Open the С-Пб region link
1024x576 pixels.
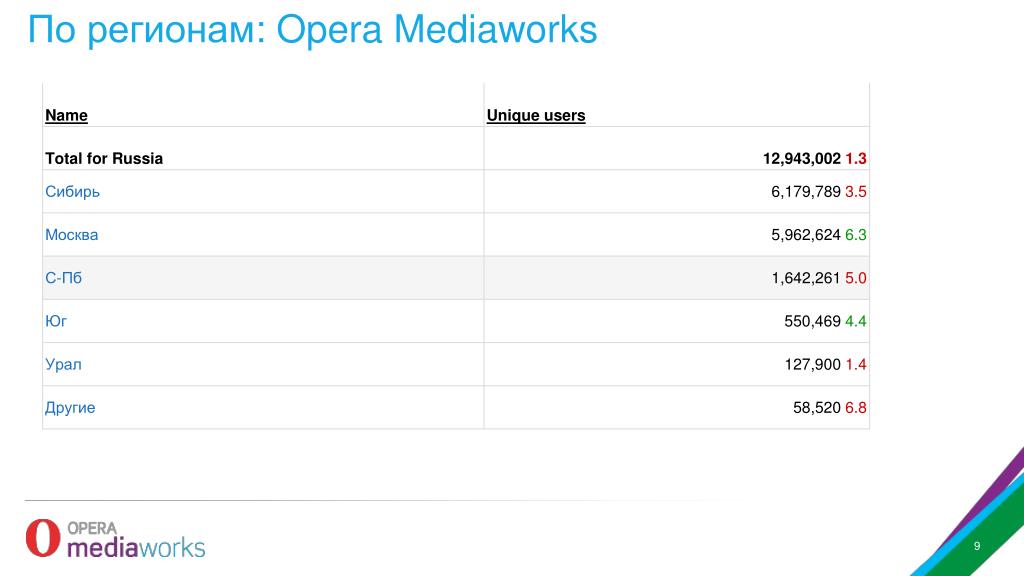click(x=63, y=278)
